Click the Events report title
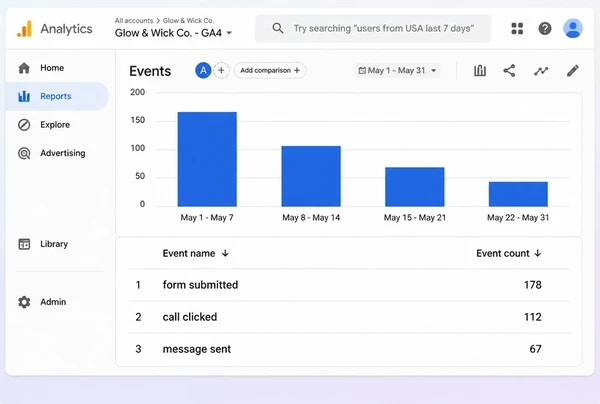The width and height of the screenshot is (600, 404). click(150, 71)
